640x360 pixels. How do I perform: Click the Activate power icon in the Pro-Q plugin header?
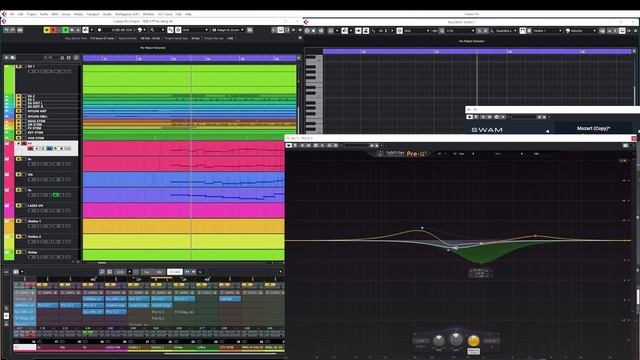[289, 145]
